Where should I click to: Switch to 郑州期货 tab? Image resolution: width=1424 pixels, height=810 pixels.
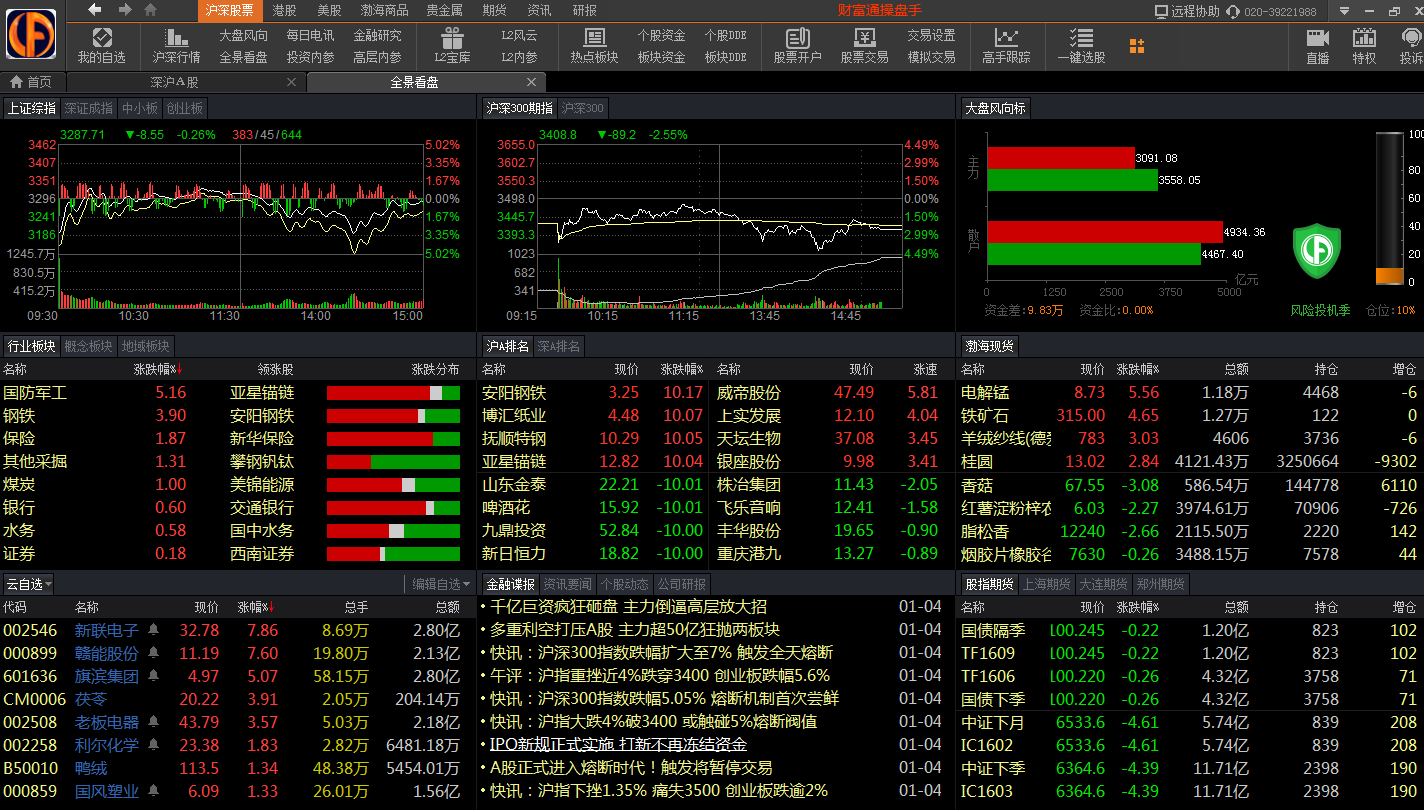click(1161, 584)
